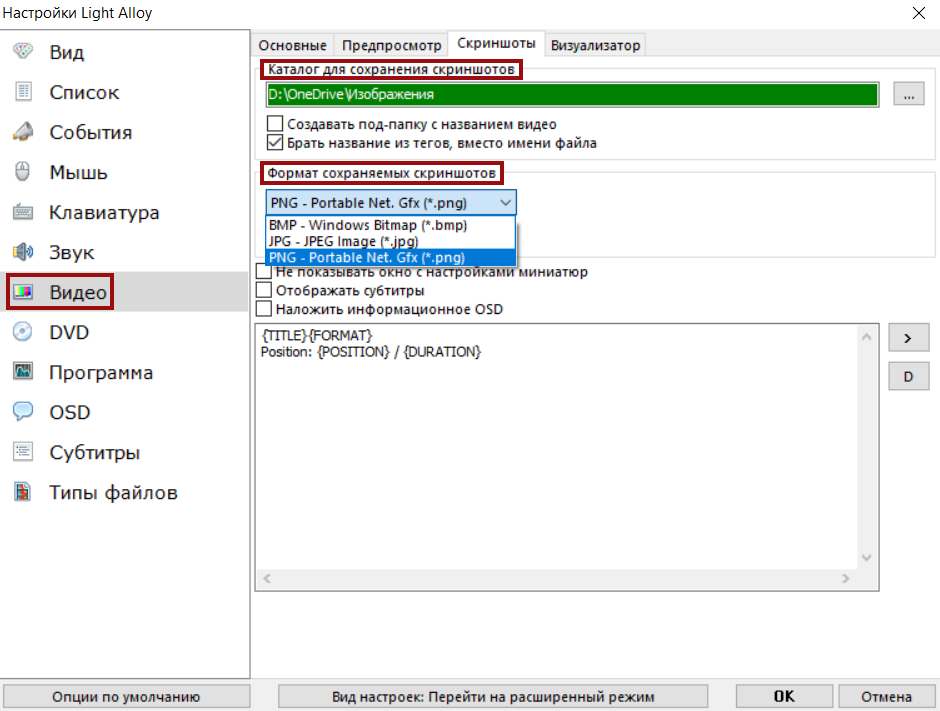This screenshot has height=711, width=940.
Task: Click the disc icon beside DVD
Action: point(23,332)
